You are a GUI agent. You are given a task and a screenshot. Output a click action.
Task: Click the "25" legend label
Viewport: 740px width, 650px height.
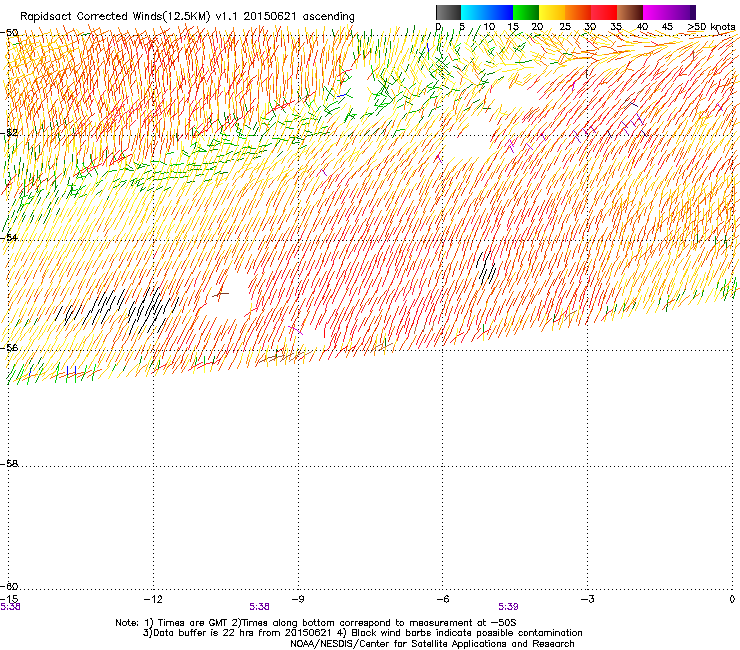(564, 27)
